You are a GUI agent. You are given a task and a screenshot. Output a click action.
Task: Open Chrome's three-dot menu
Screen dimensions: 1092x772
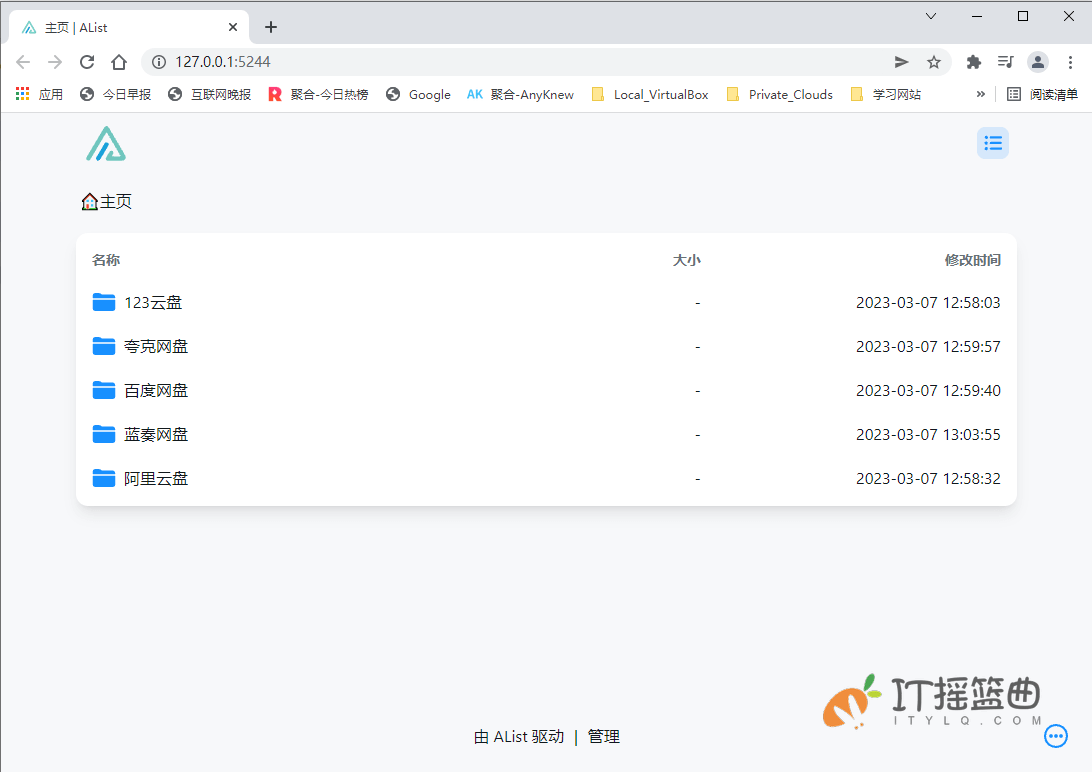1072,61
